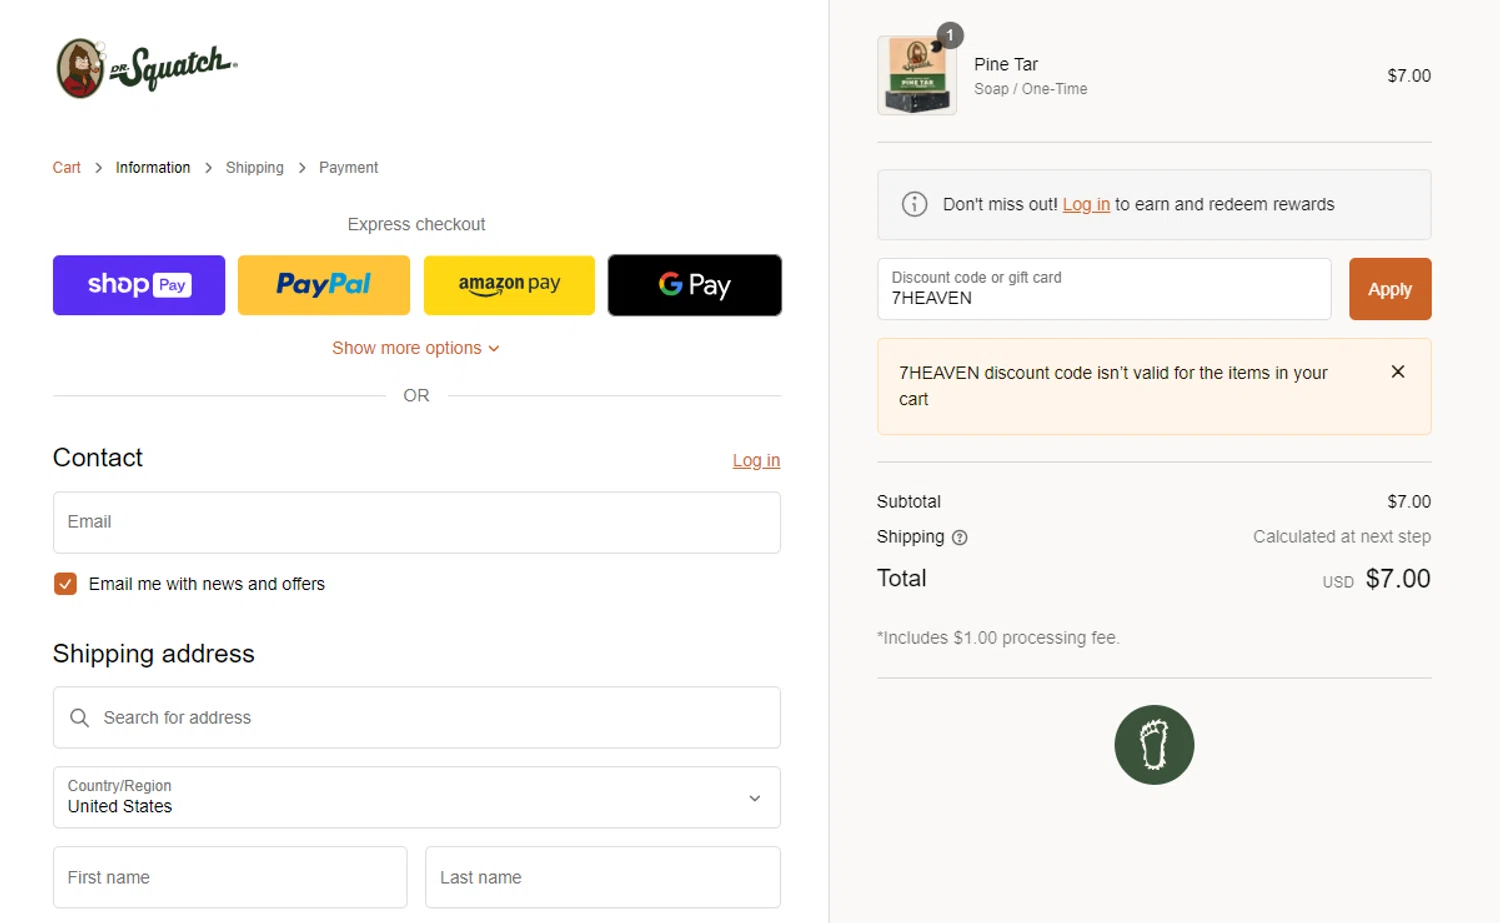This screenshot has height=923, width=1500.
Task: Click the shipping help question icon
Action: pyautogui.click(x=960, y=538)
